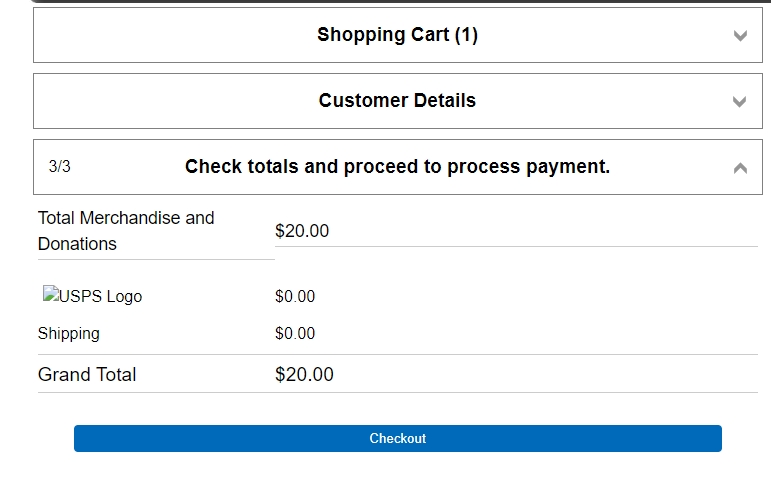Open the Customer Details heading
Screen dimensions: 771x484
pos(397,101)
